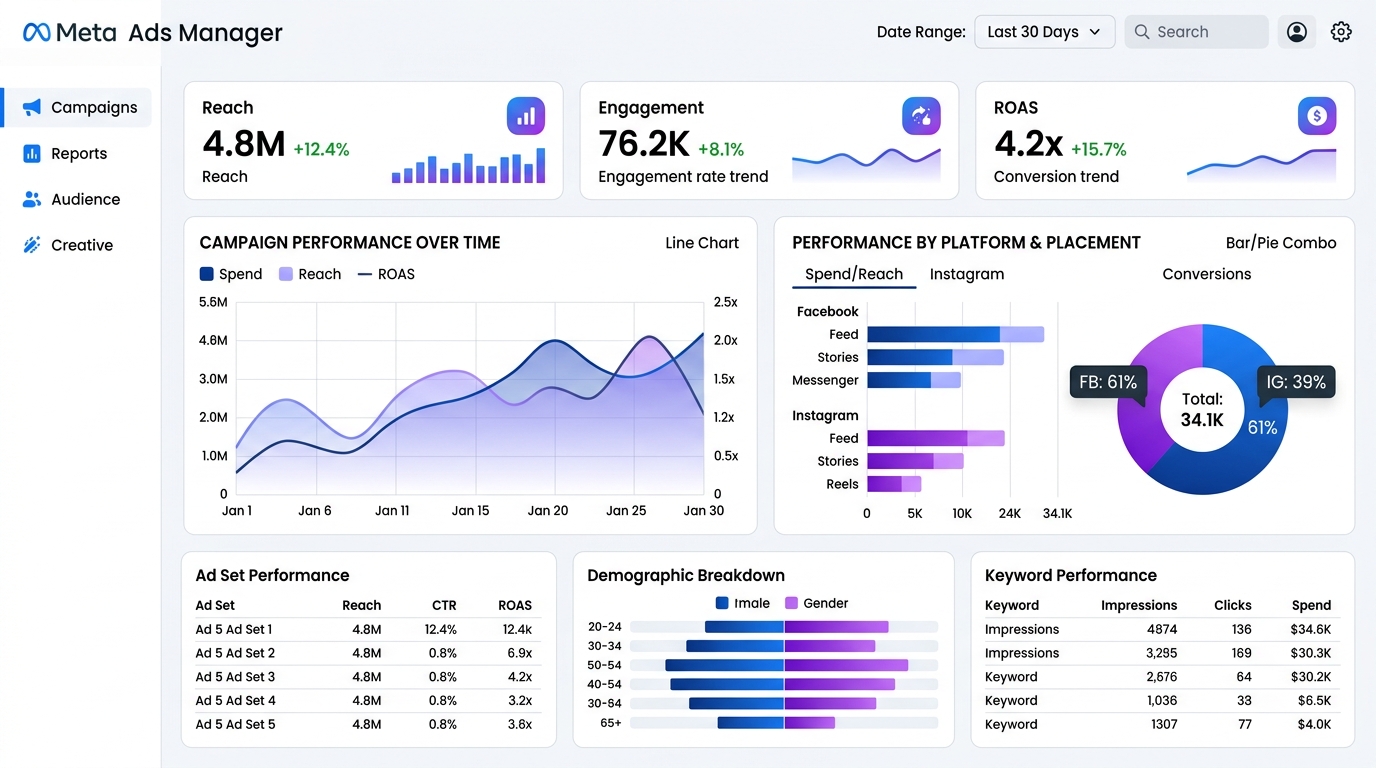
Task: Click the Creative wand icon
Action: [32, 245]
